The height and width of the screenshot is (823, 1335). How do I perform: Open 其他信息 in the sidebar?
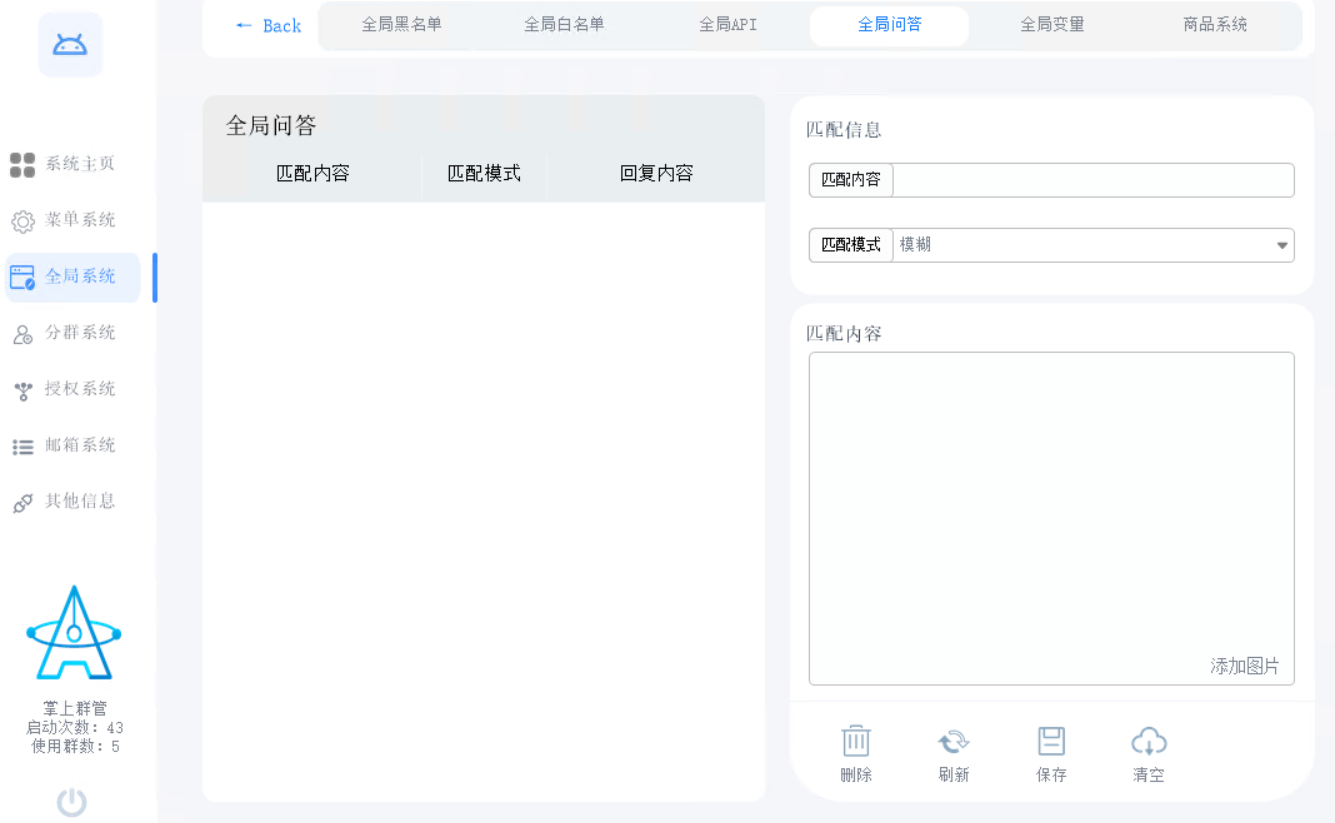(63, 502)
